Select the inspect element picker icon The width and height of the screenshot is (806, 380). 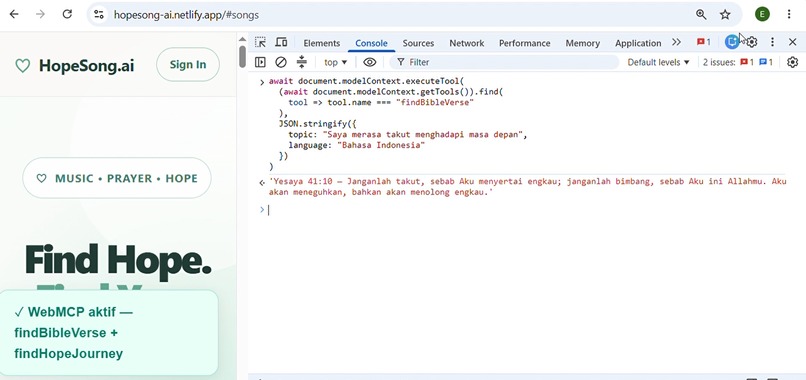pos(261,43)
